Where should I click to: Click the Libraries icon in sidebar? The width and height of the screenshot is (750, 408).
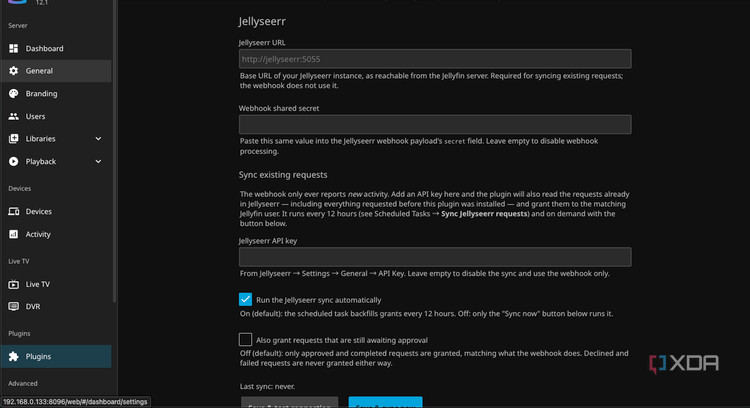pos(13,139)
